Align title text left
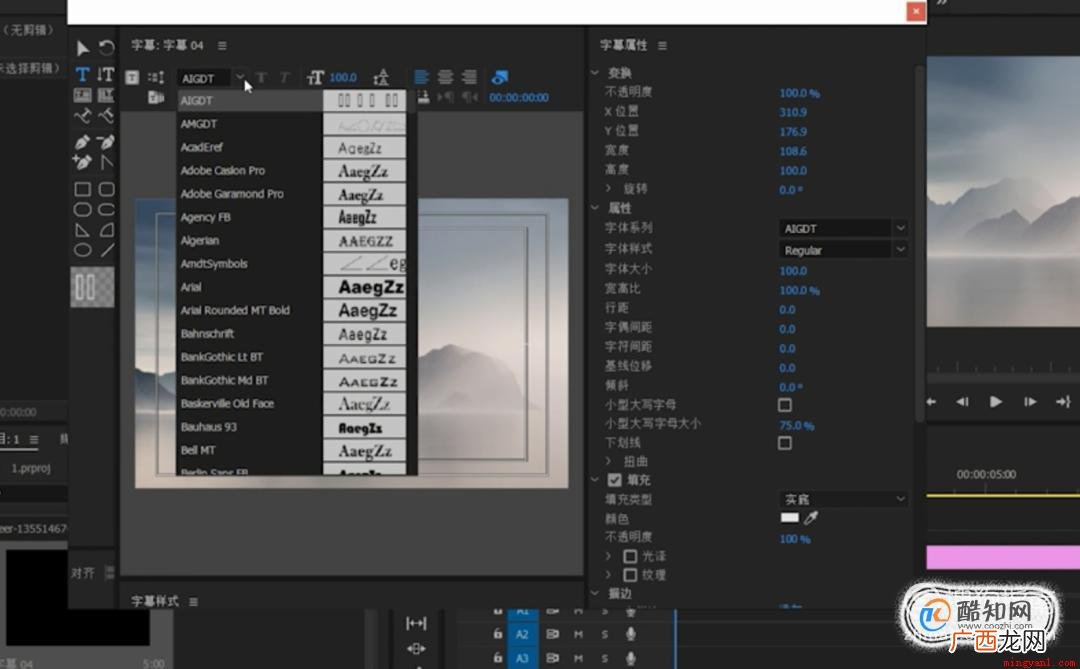Image resolution: width=1080 pixels, height=669 pixels. click(421, 77)
